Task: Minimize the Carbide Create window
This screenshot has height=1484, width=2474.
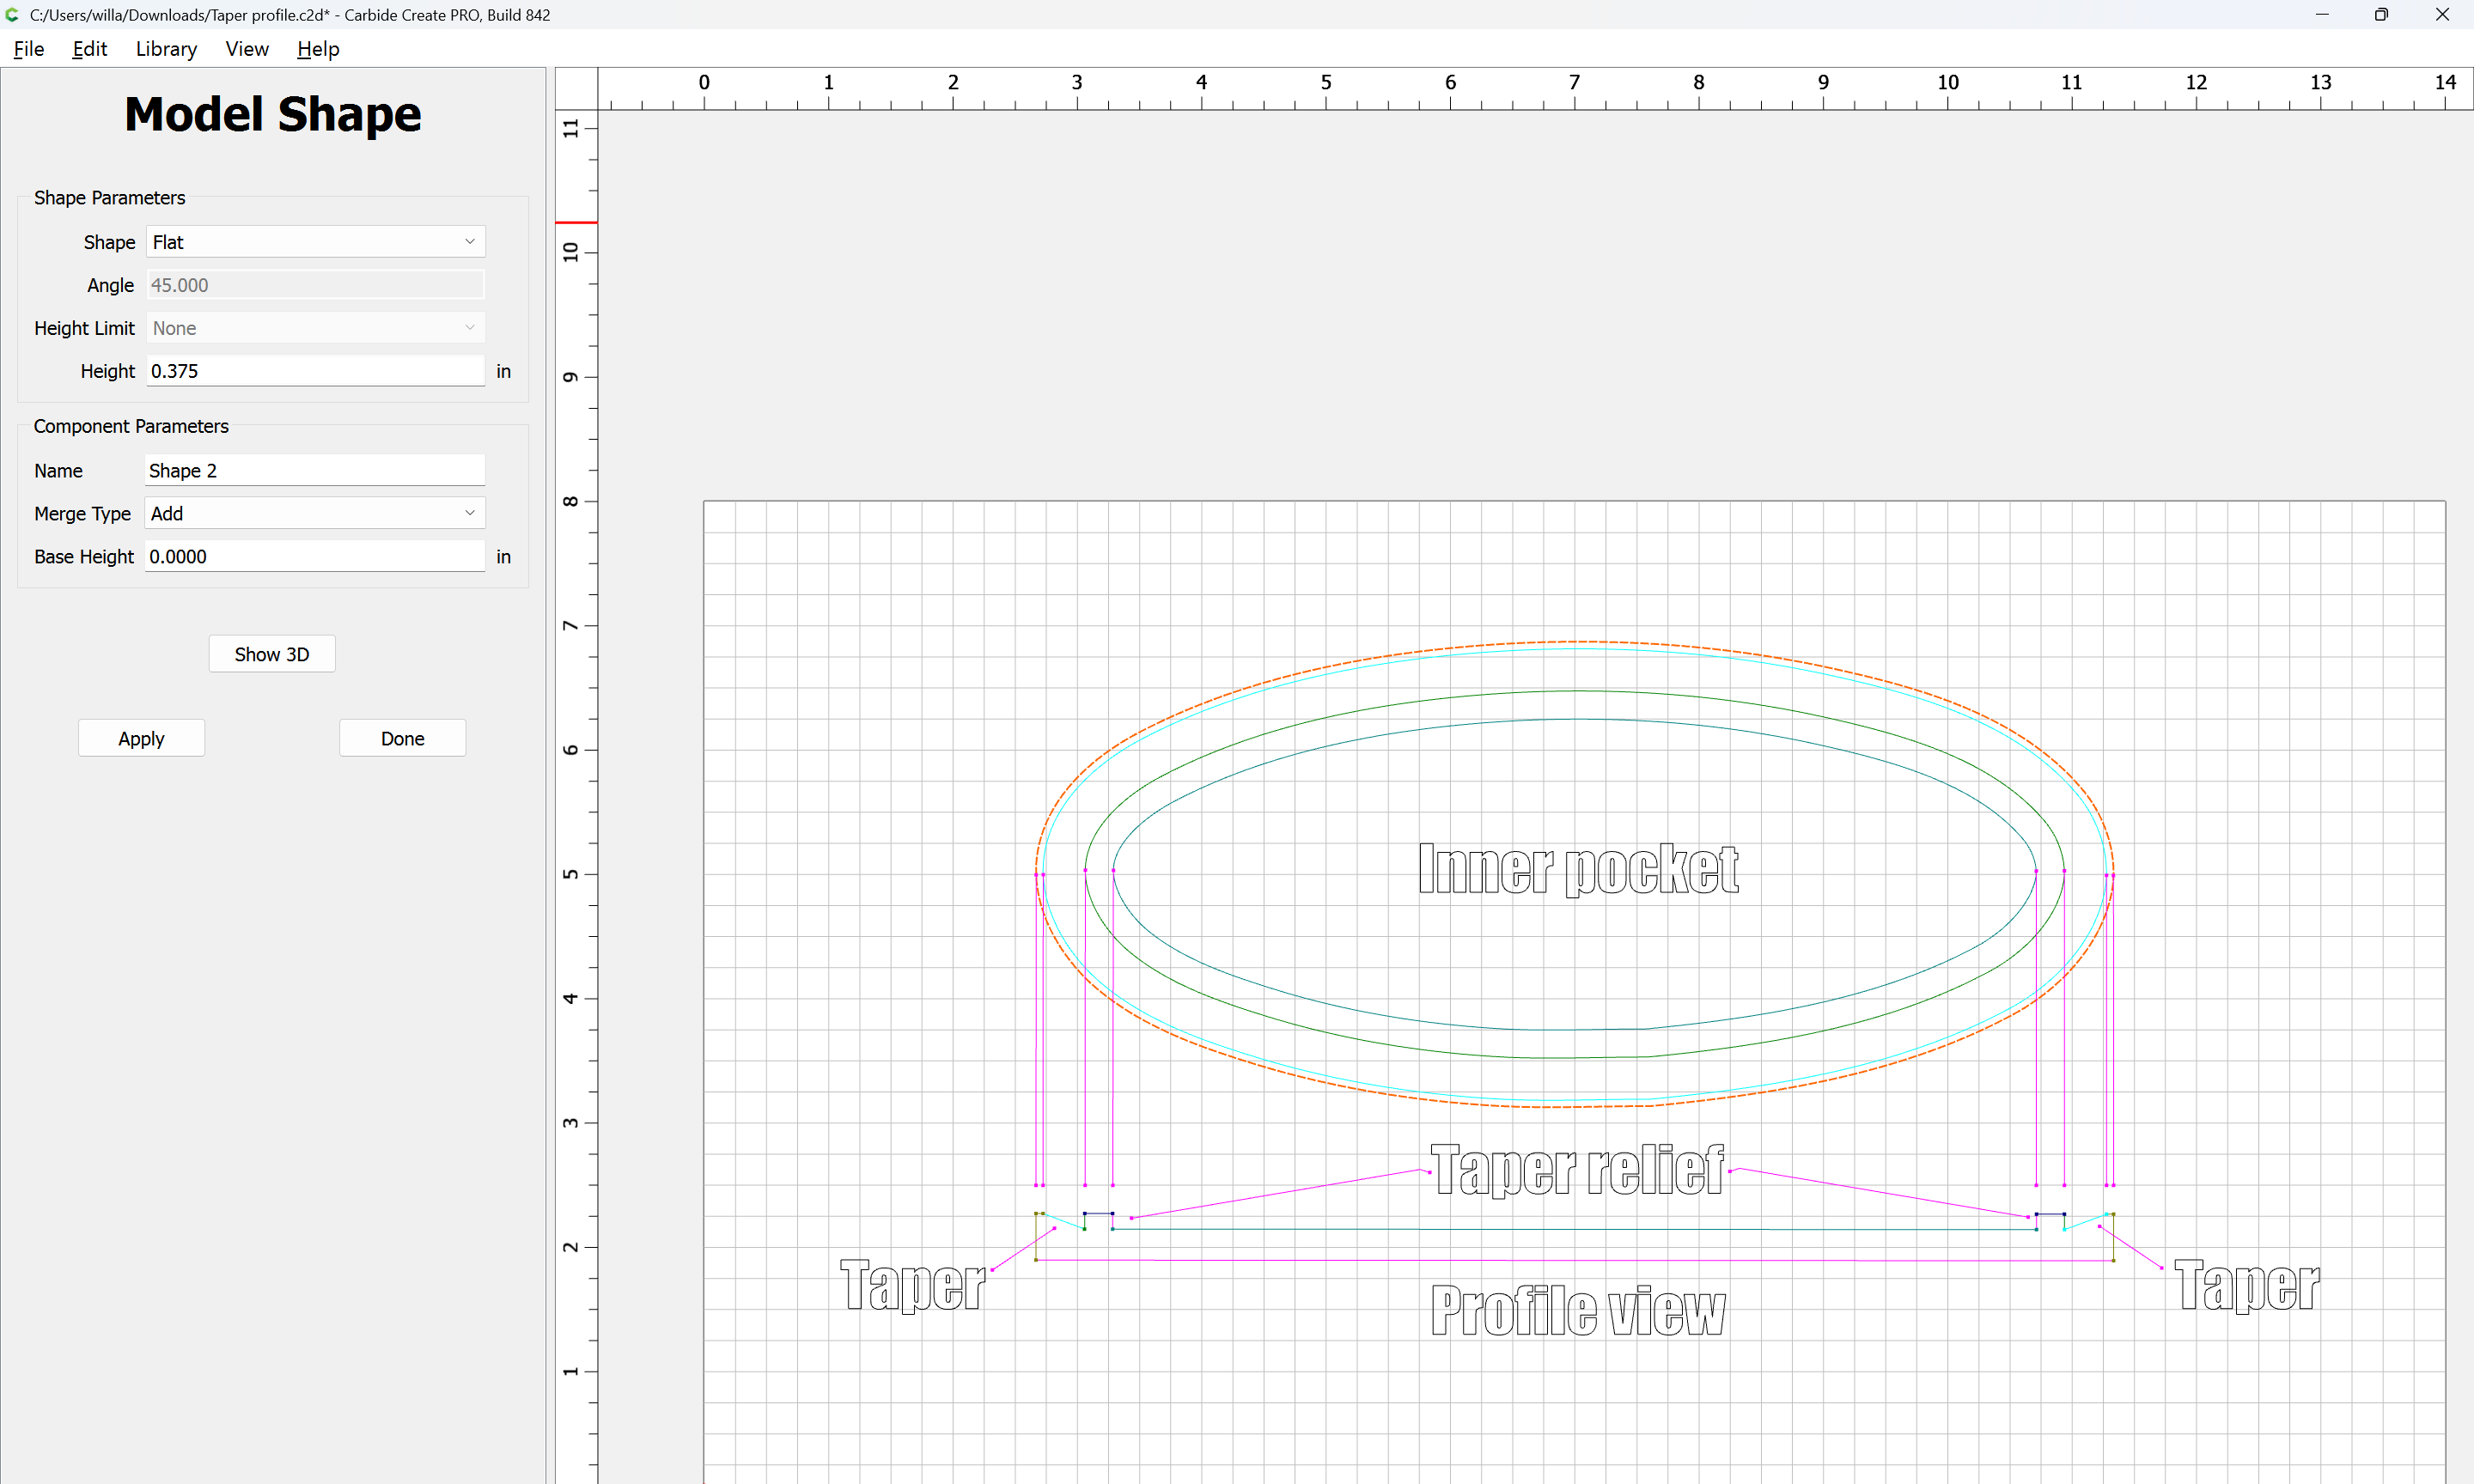Action: tap(2321, 15)
